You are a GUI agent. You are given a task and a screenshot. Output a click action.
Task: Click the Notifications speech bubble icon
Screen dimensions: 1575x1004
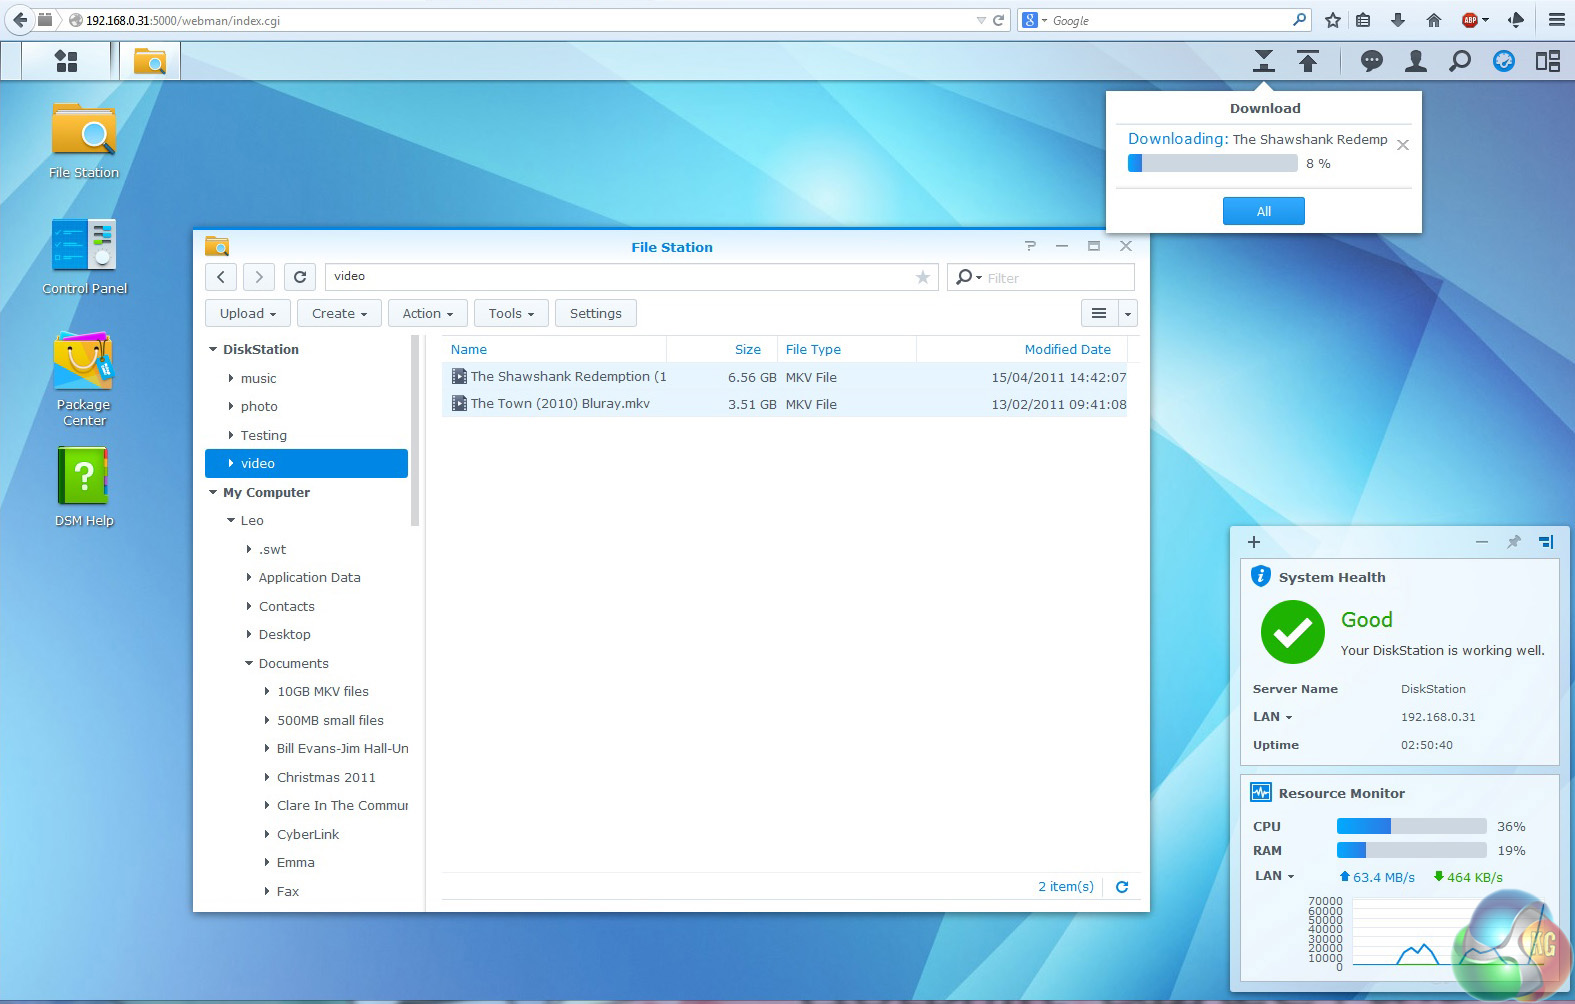coord(1371,62)
